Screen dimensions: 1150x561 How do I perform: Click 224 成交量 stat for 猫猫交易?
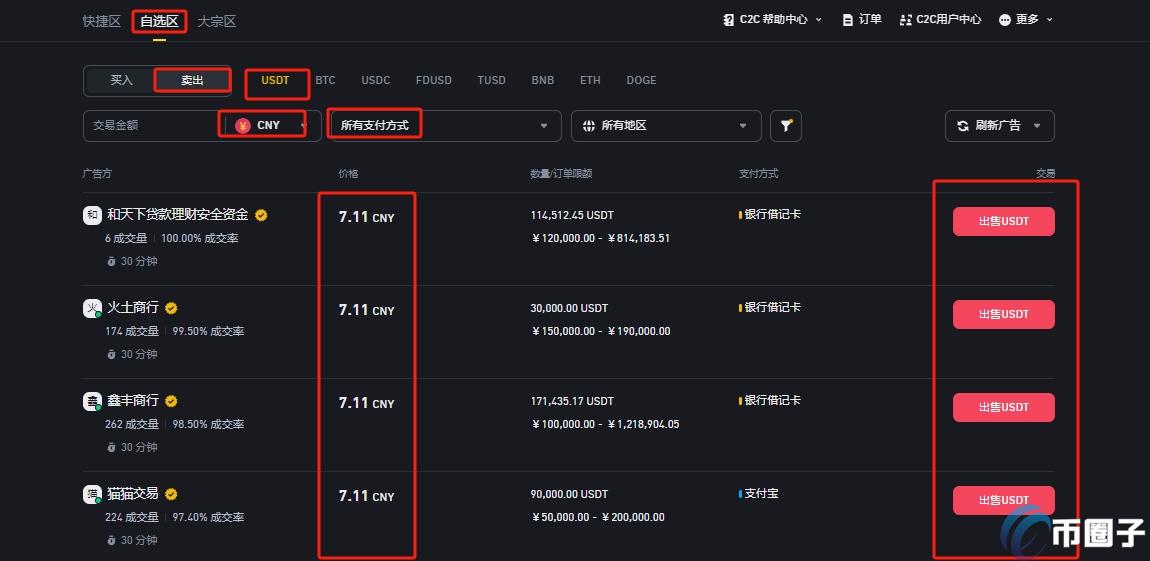tap(132, 518)
